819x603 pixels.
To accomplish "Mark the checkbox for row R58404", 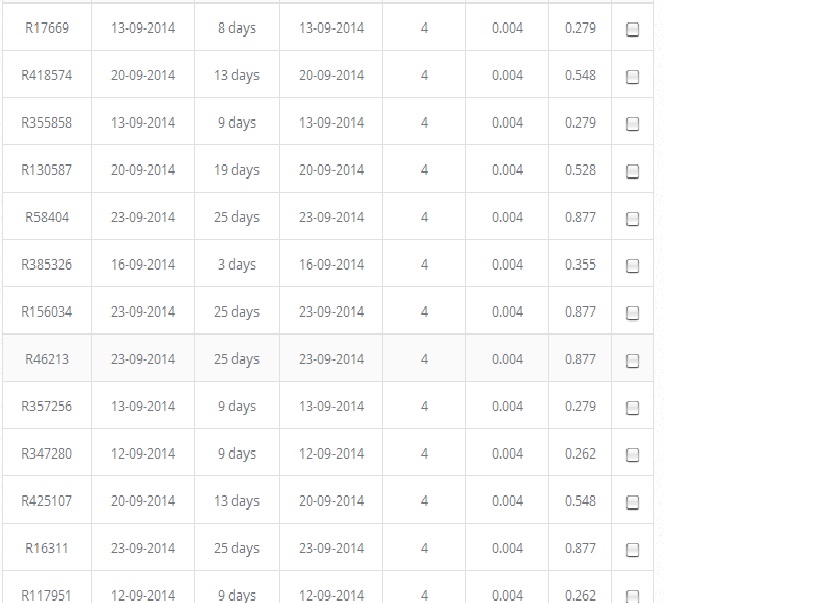I will coord(632,219).
